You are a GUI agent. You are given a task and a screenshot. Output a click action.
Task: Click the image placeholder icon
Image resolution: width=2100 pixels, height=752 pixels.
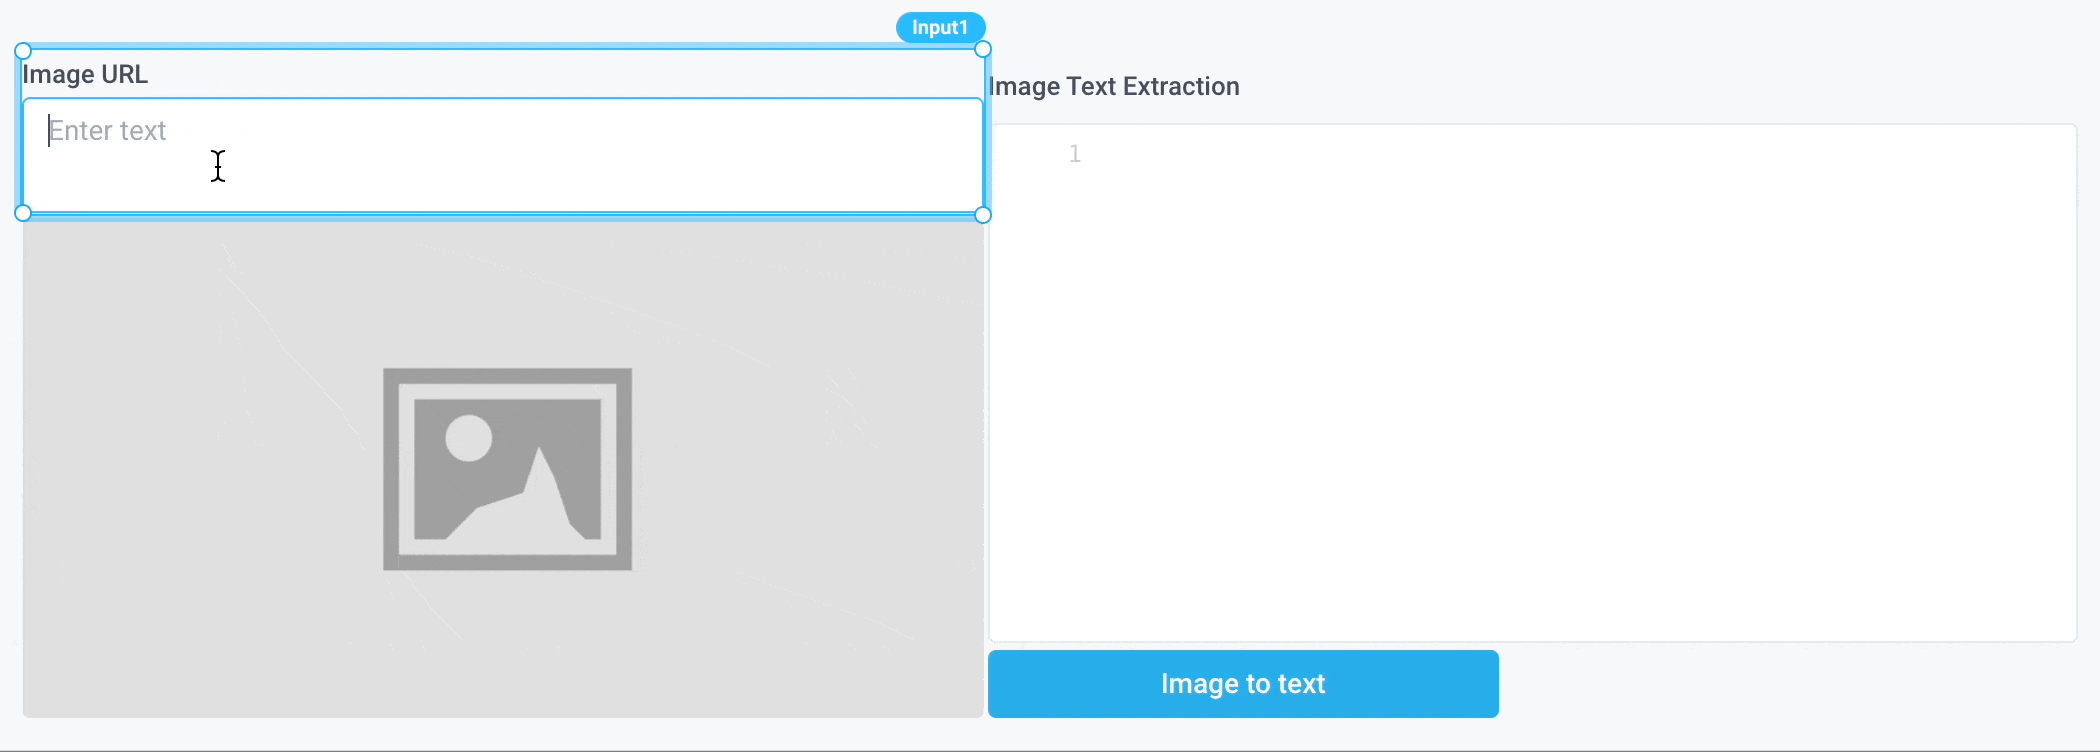coord(507,468)
